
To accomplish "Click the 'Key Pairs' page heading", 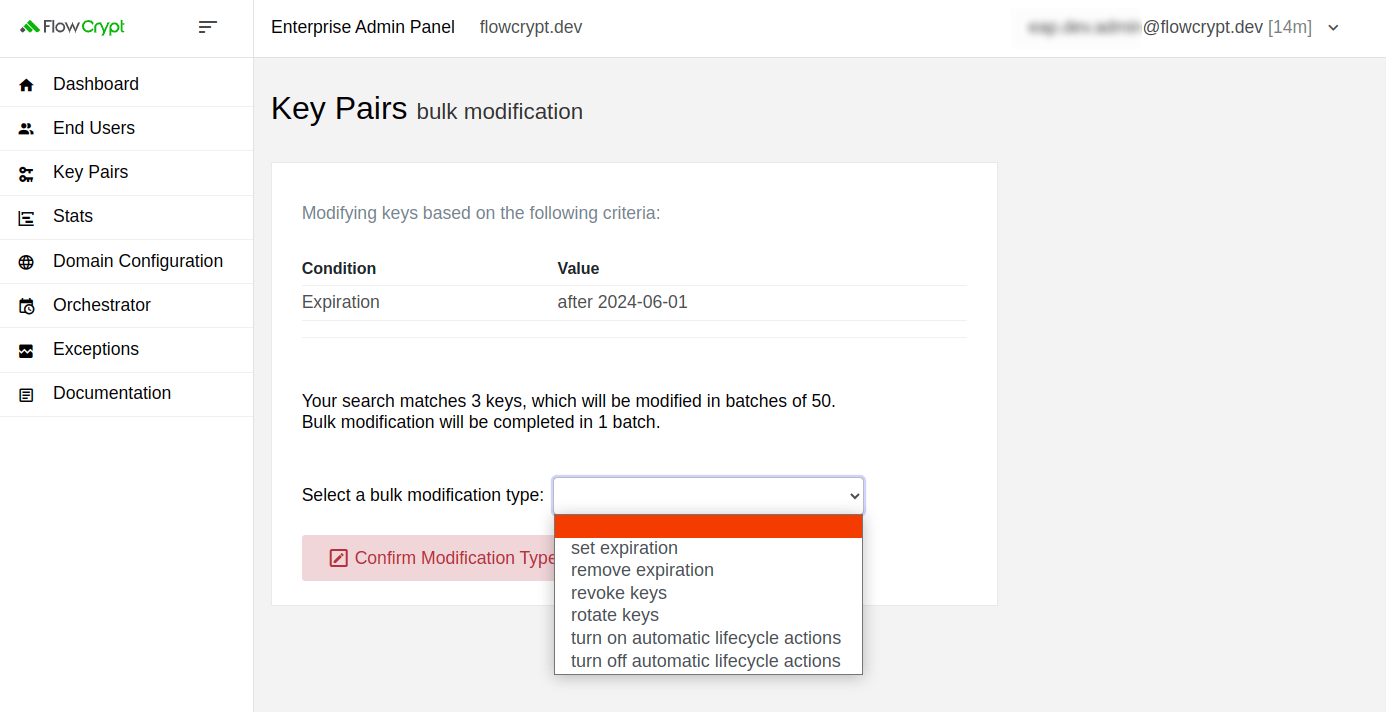I will (339, 108).
